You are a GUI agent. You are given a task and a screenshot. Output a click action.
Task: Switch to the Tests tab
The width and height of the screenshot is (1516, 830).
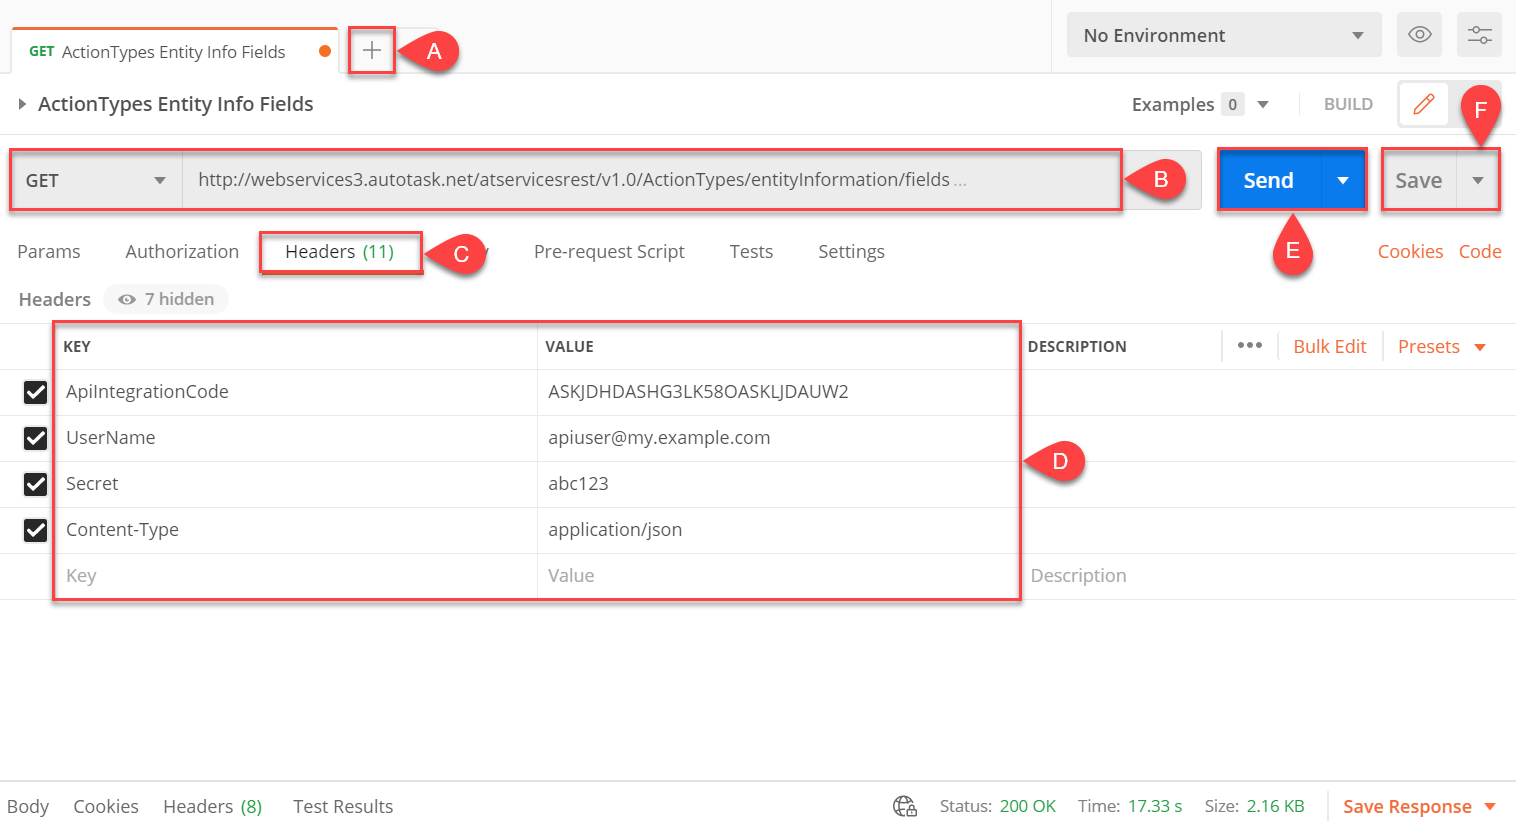(x=751, y=251)
